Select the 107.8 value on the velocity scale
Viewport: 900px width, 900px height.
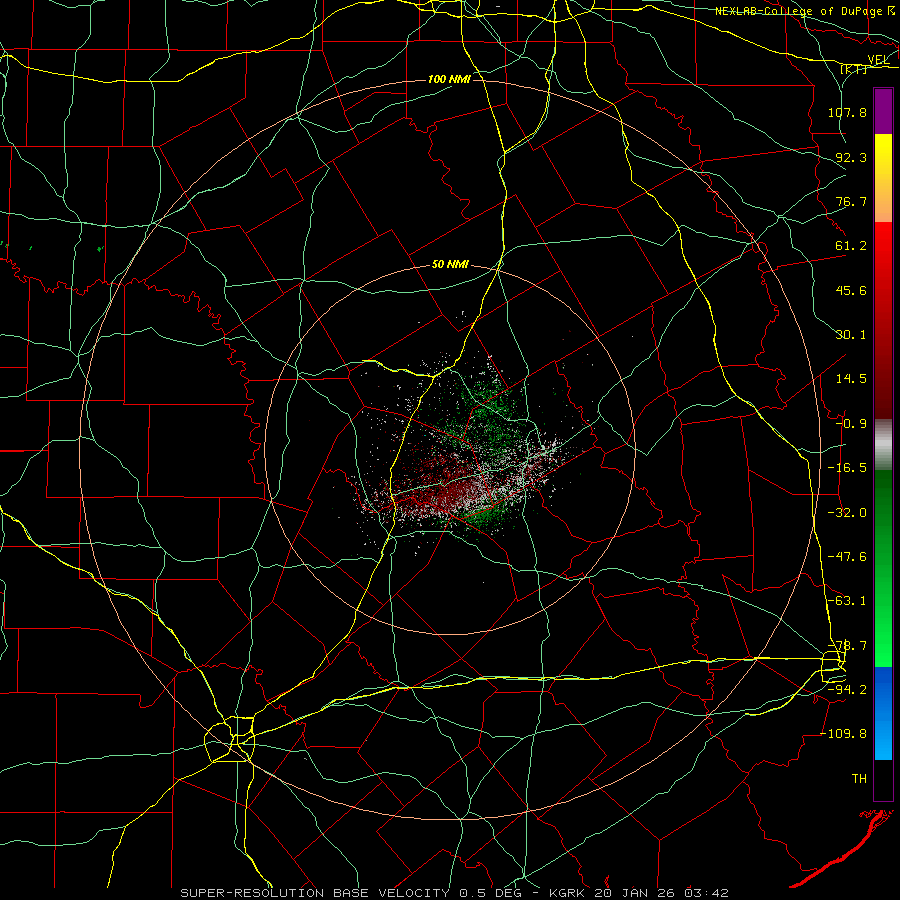tap(847, 112)
